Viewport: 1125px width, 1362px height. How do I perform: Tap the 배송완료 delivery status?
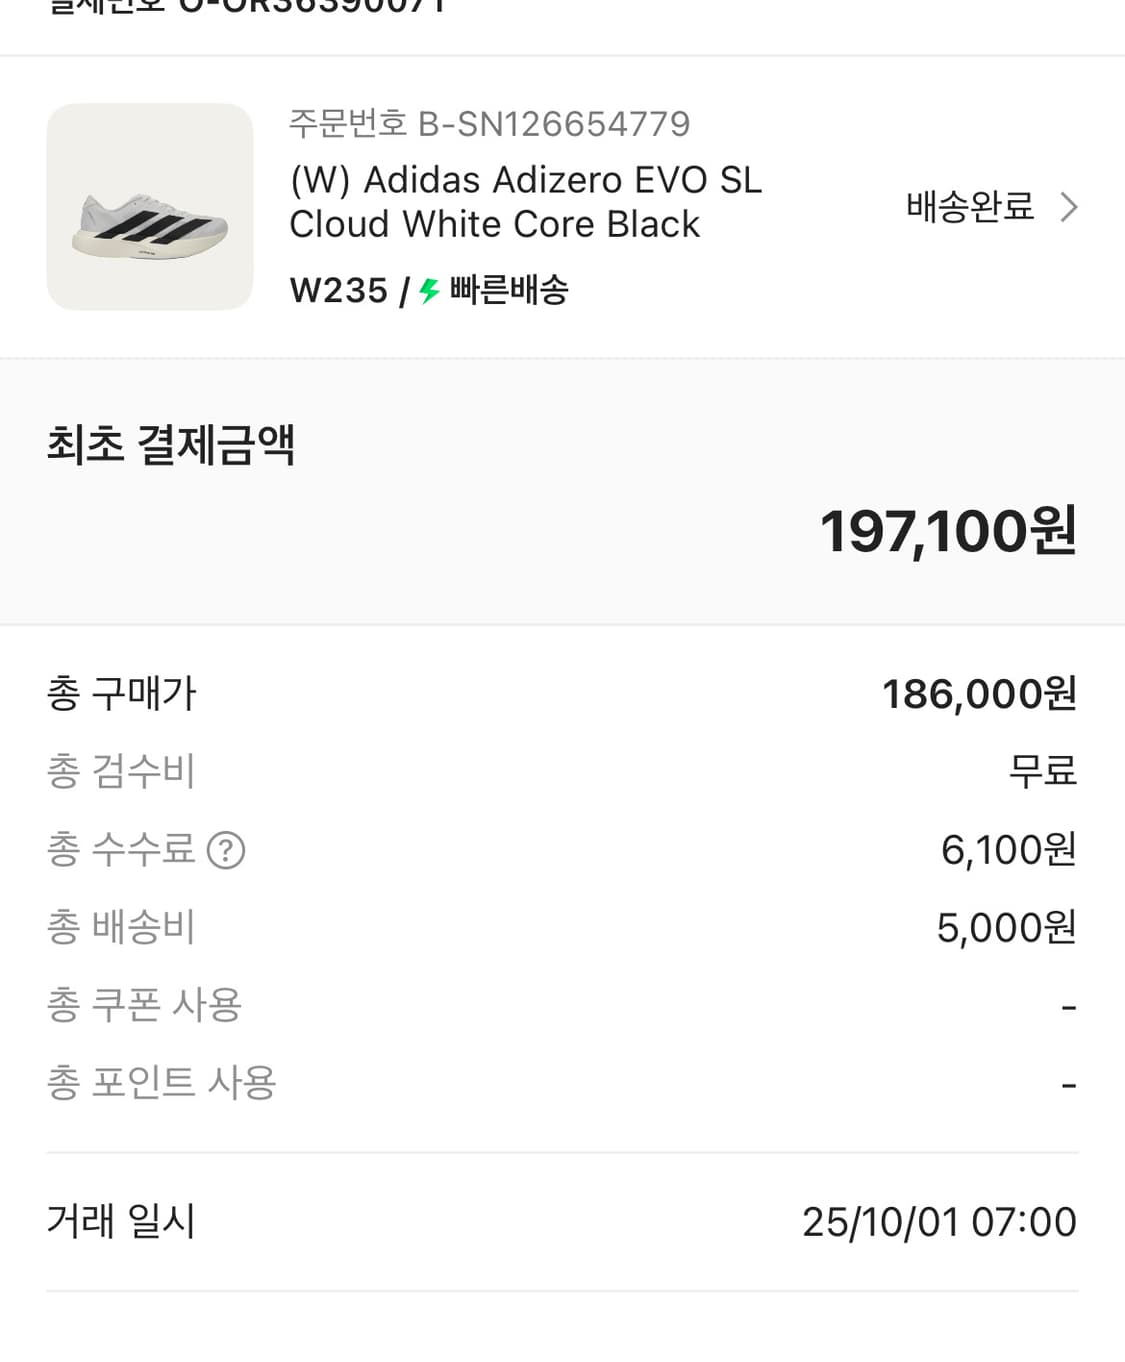tap(969, 207)
